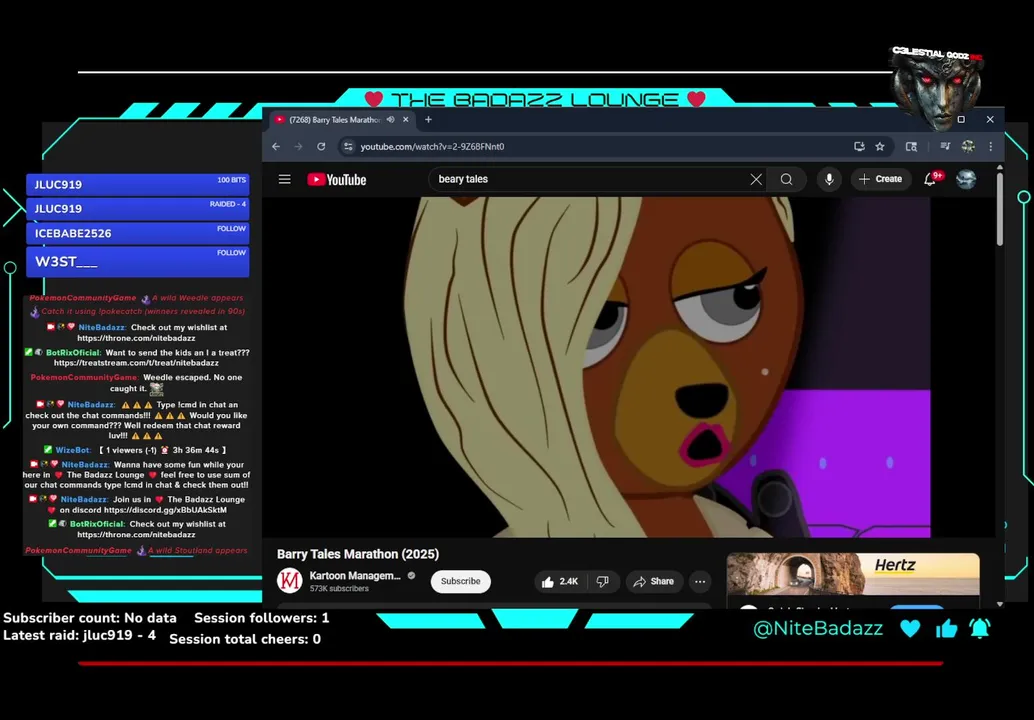
Task: Mute tab via speaker icon on tab
Action: [390, 119]
